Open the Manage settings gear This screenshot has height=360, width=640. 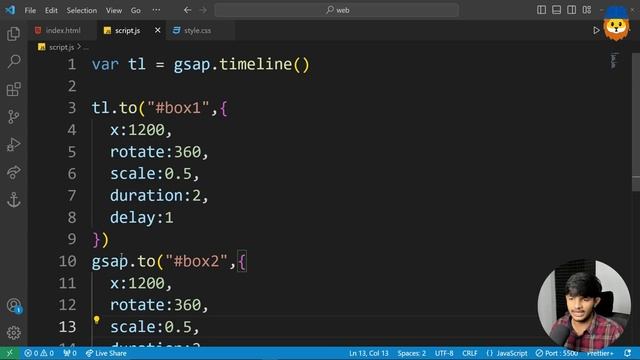click(x=13, y=333)
